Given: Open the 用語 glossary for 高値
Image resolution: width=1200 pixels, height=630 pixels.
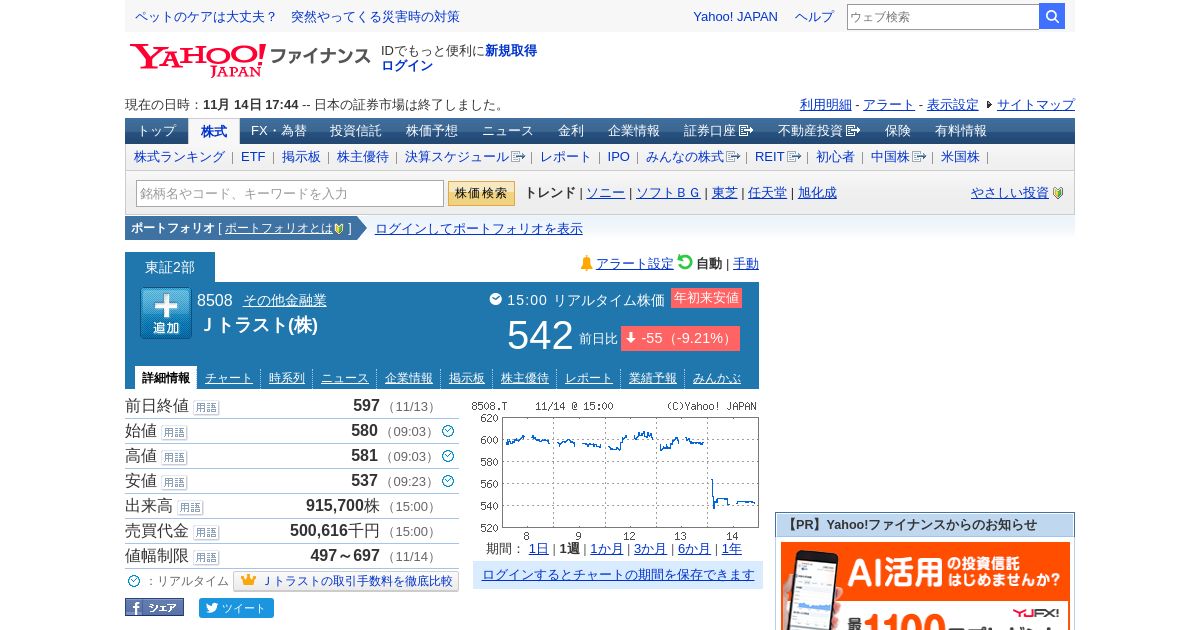Looking at the screenshot, I should click(174, 457).
